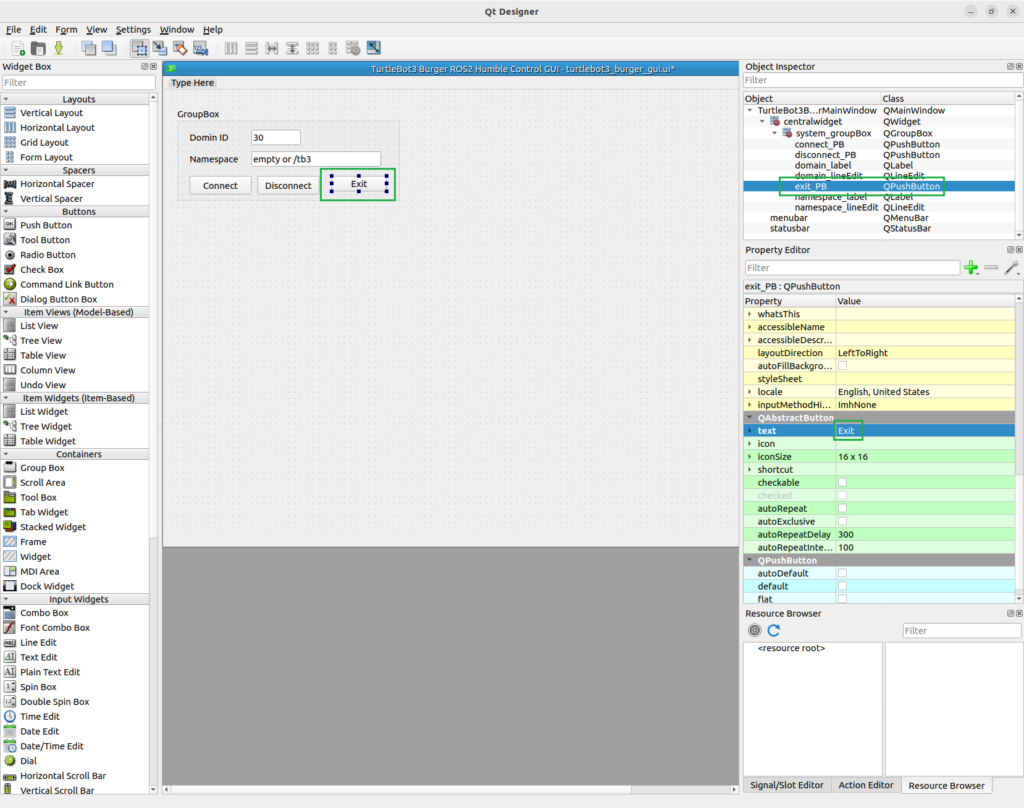Viewport: 1024px width, 808px height.
Task: Switch to the Signal/Slot Editor tab
Action: click(786, 785)
